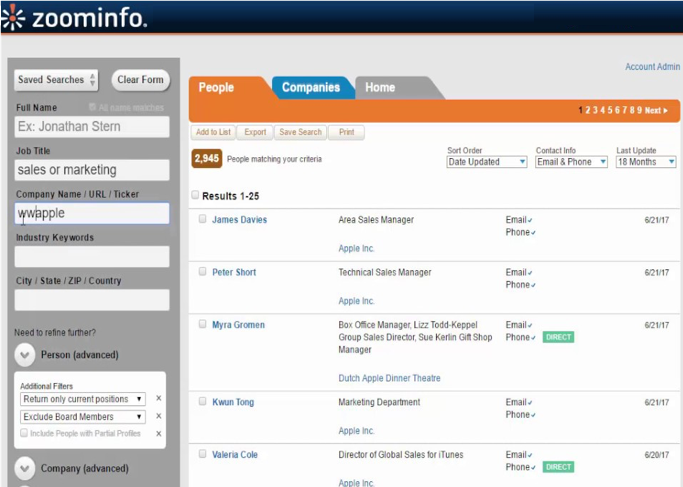
Task: Open Kwun Tong profile
Action: point(233,402)
